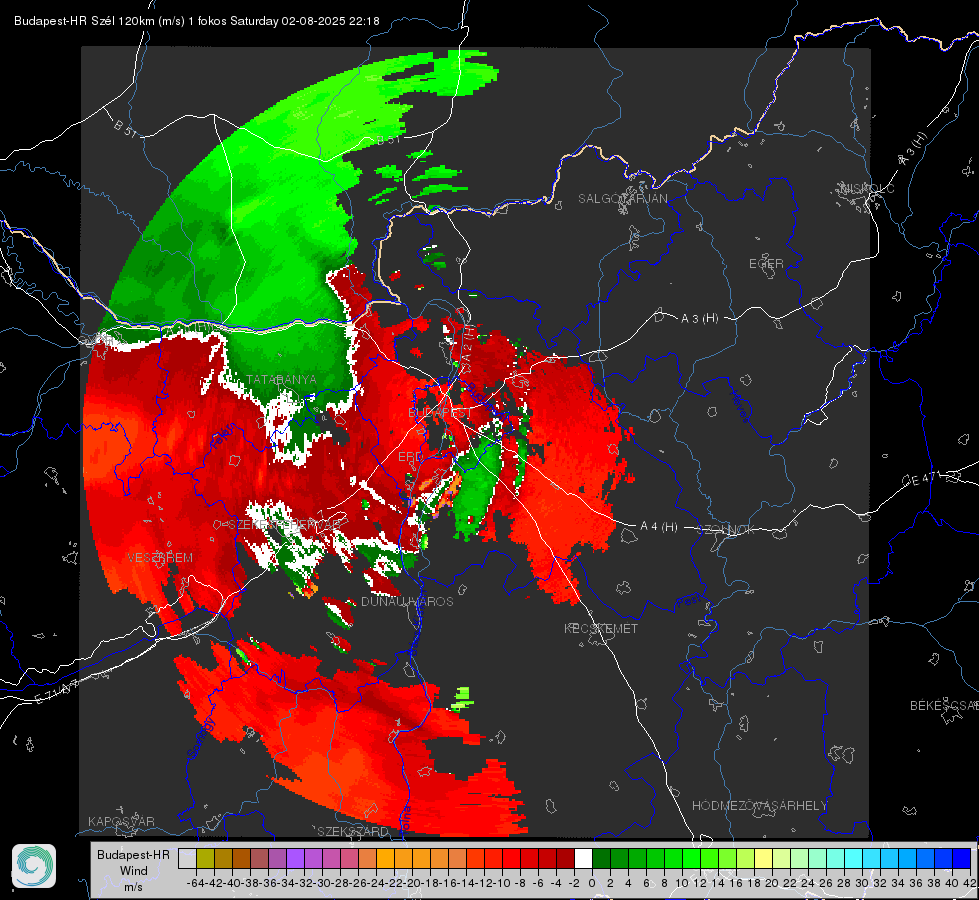Click the '20' value on the wind scale
The width and height of the screenshot is (979, 900).
(x=772, y=883)
